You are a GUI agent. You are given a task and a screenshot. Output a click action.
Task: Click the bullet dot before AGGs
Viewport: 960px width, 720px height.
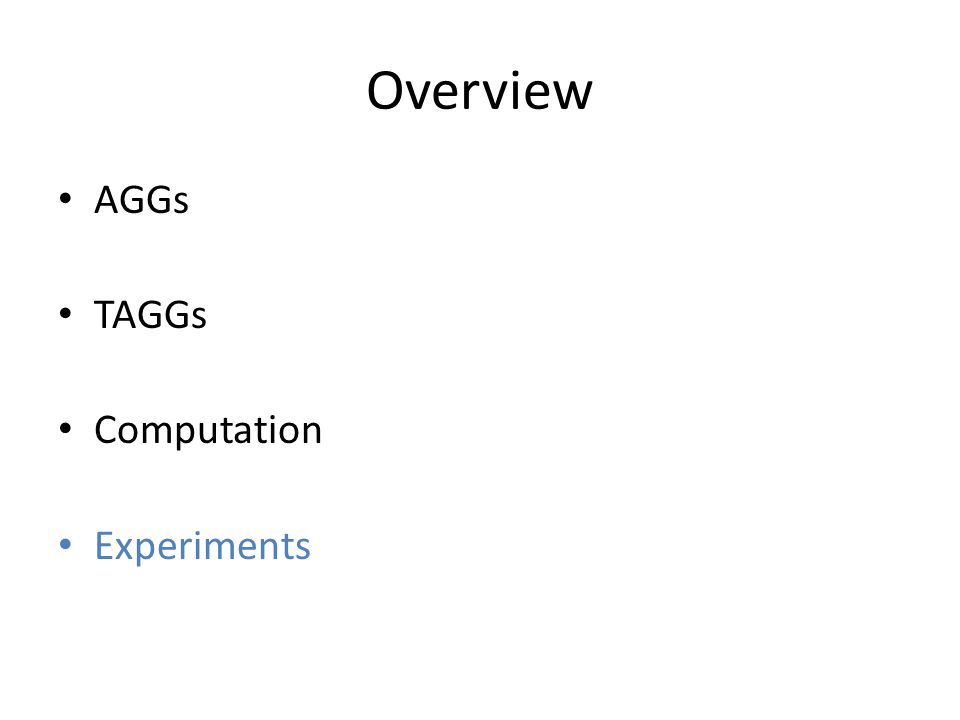[x=66, y=198]
